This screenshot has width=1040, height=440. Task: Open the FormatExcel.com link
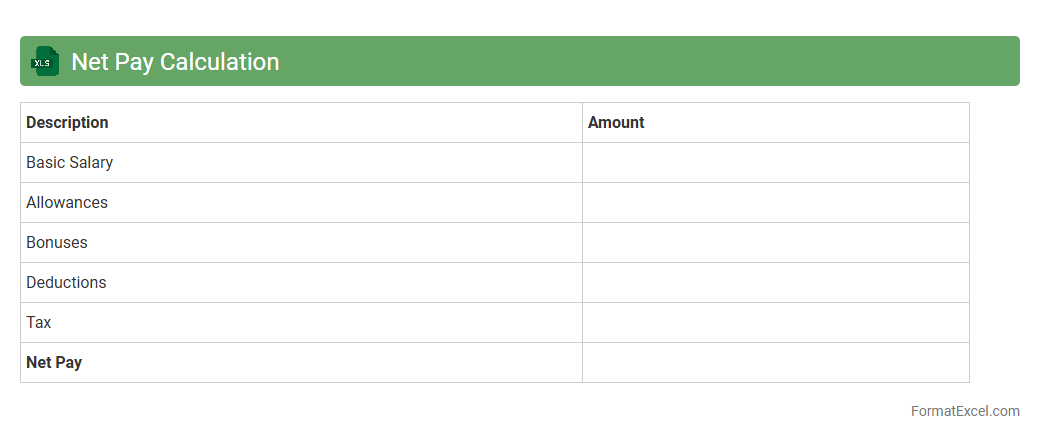(965, 411)
